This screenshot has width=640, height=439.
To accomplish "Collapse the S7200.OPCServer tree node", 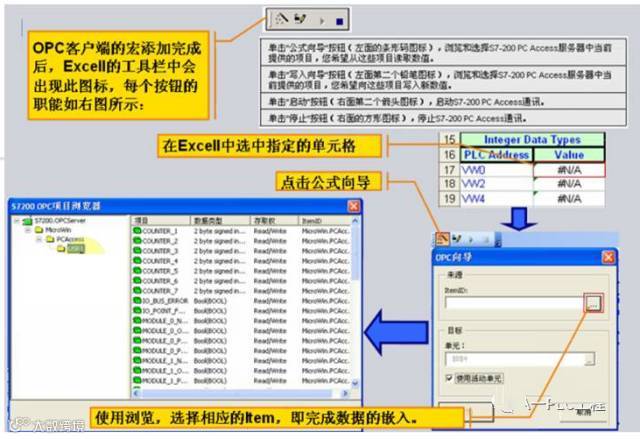I will tap(17, 221).
